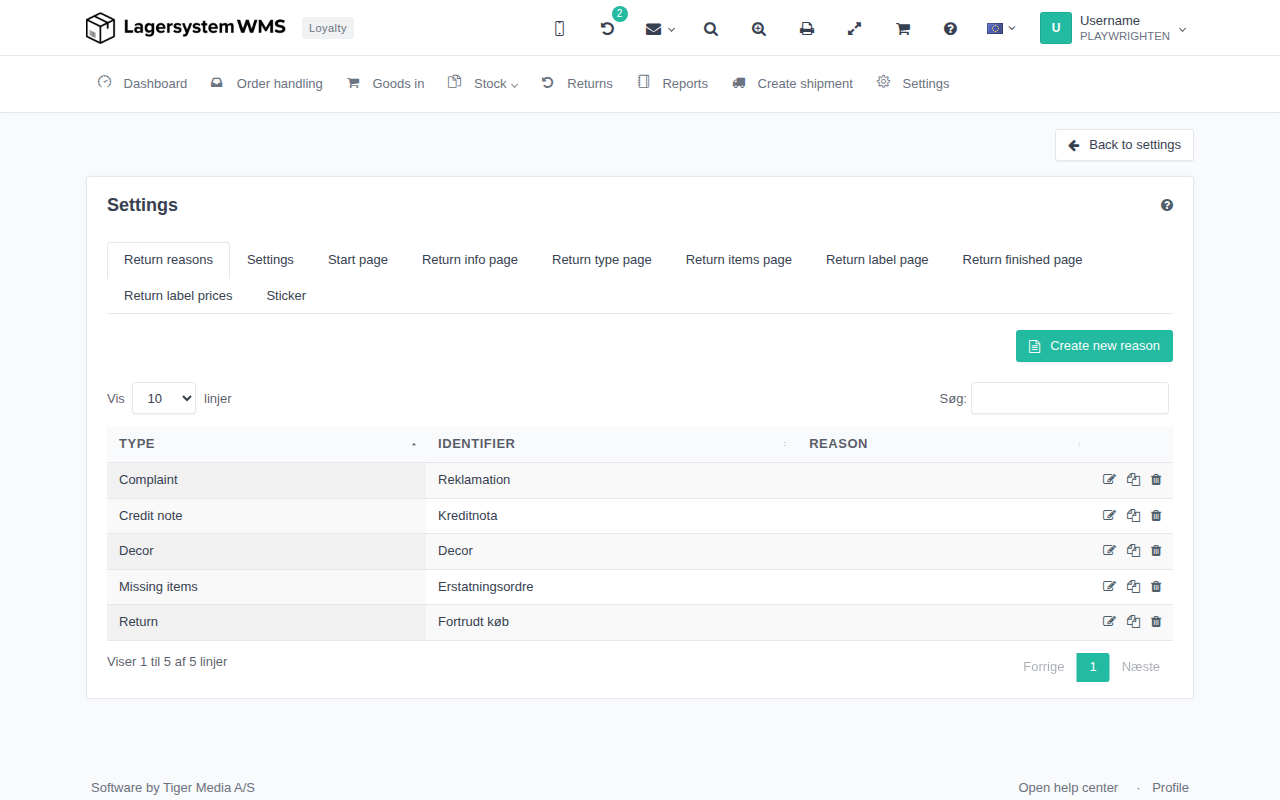Select the Sticker tab
This screenshot has height=800, width=1280.
click(x=286, y=296)
